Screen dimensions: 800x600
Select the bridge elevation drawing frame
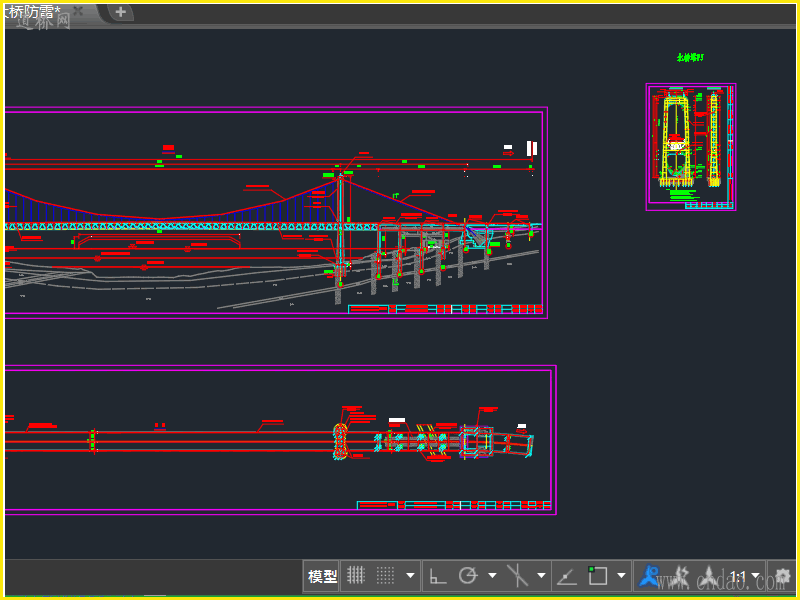coord(276,213)
